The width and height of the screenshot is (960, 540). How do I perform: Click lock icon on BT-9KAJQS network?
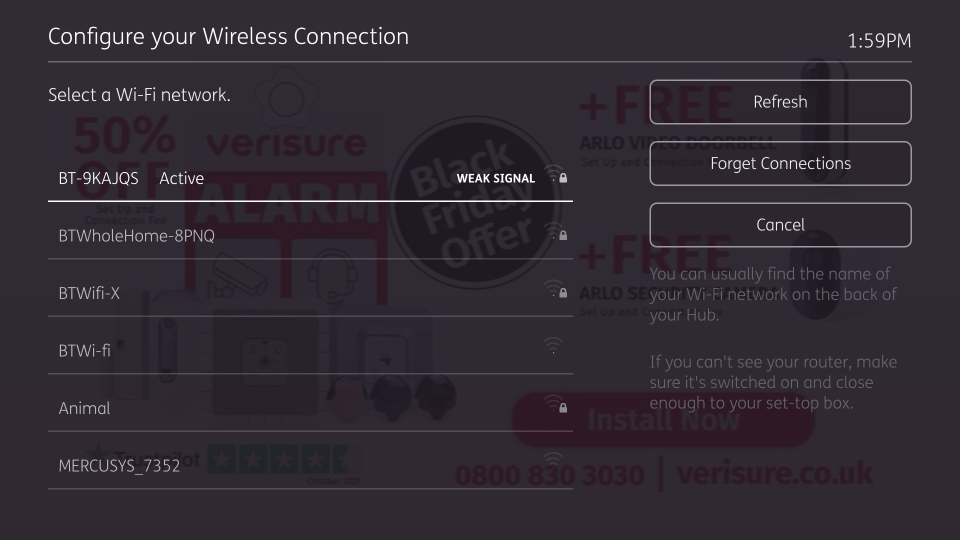click(564, 178)
